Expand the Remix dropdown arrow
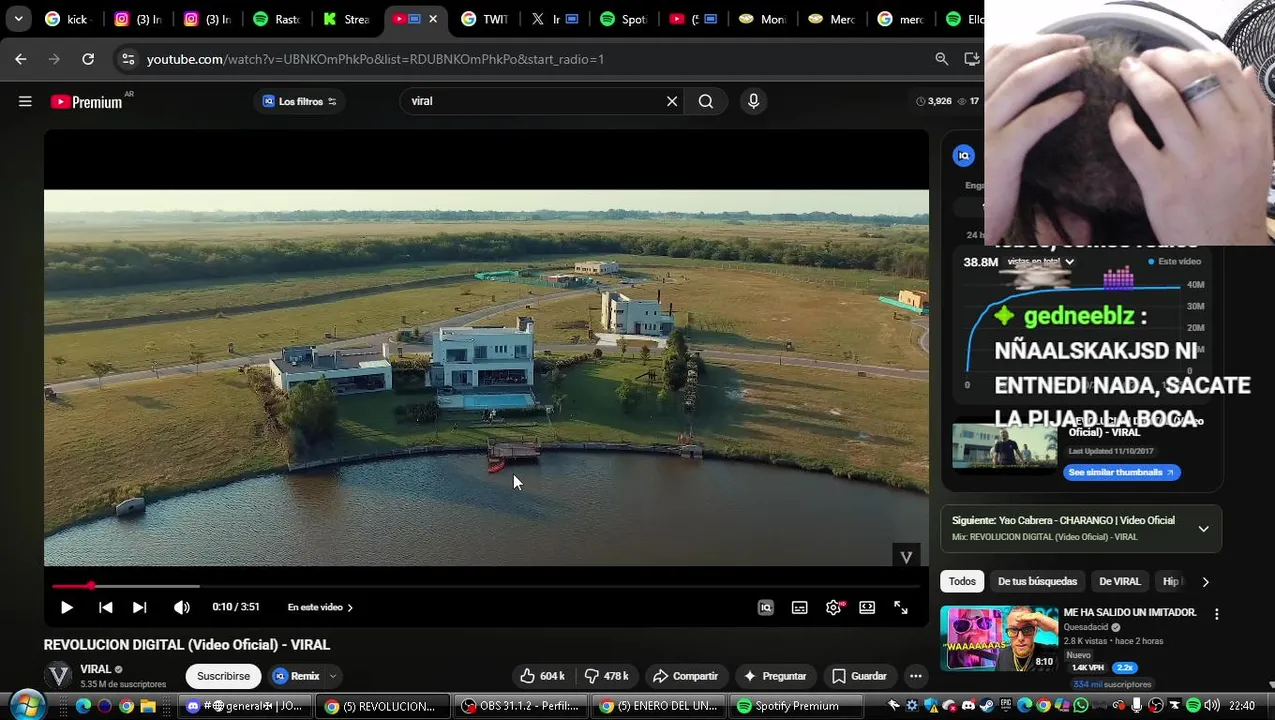 [x=333, y=676]
